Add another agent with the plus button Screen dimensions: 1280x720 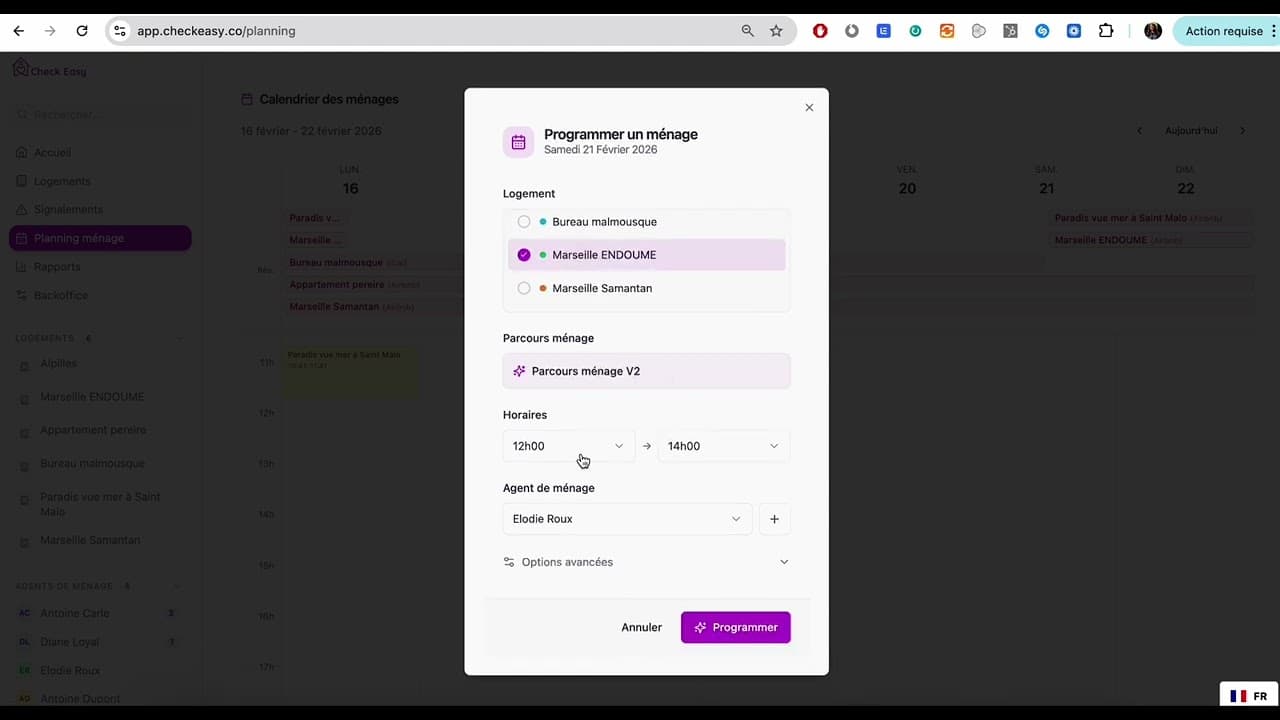tap(774, 519)
